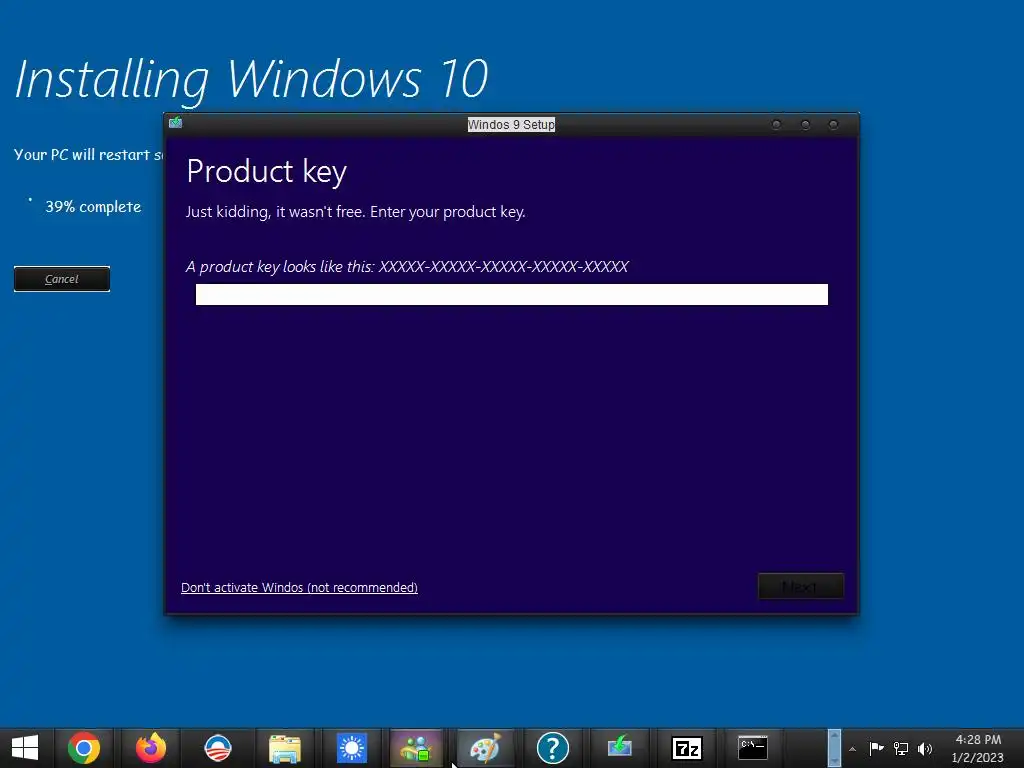Launch Google Chrome from the taskbar
Screen dimensions: 1024x768
(84, 748)
